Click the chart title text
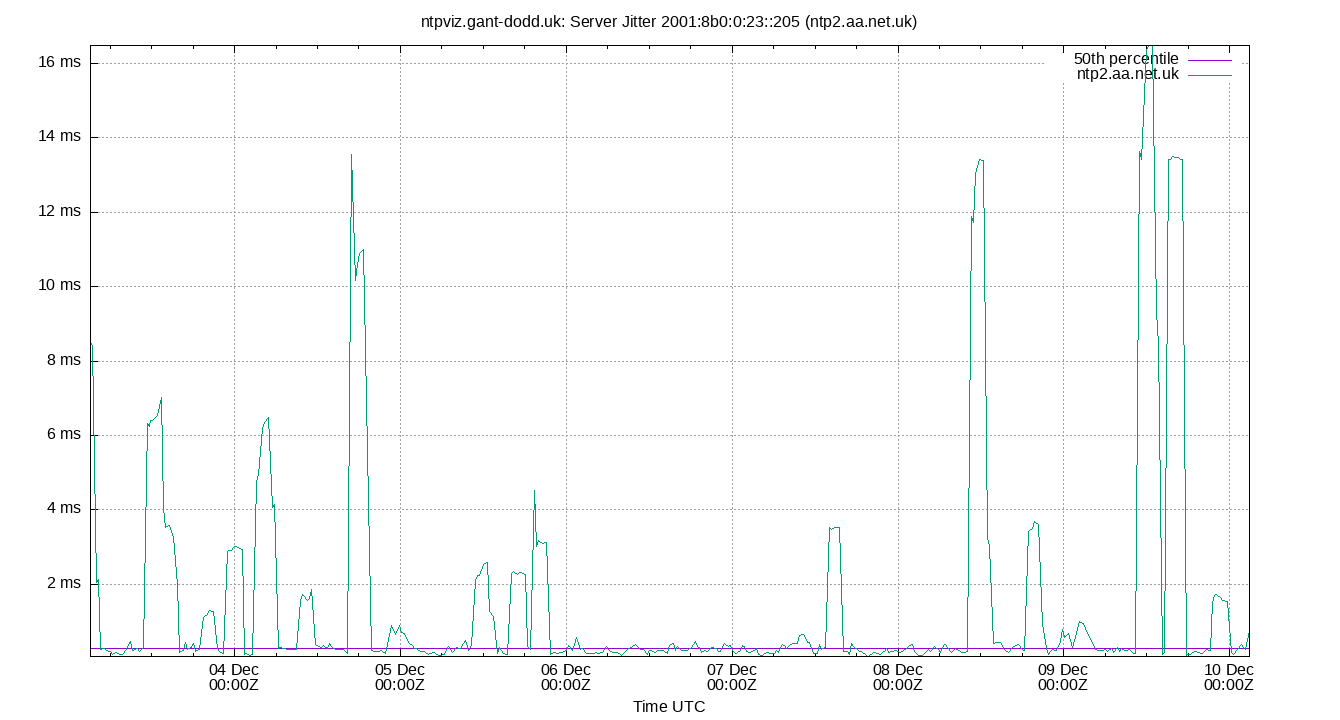 click(670, 19)
